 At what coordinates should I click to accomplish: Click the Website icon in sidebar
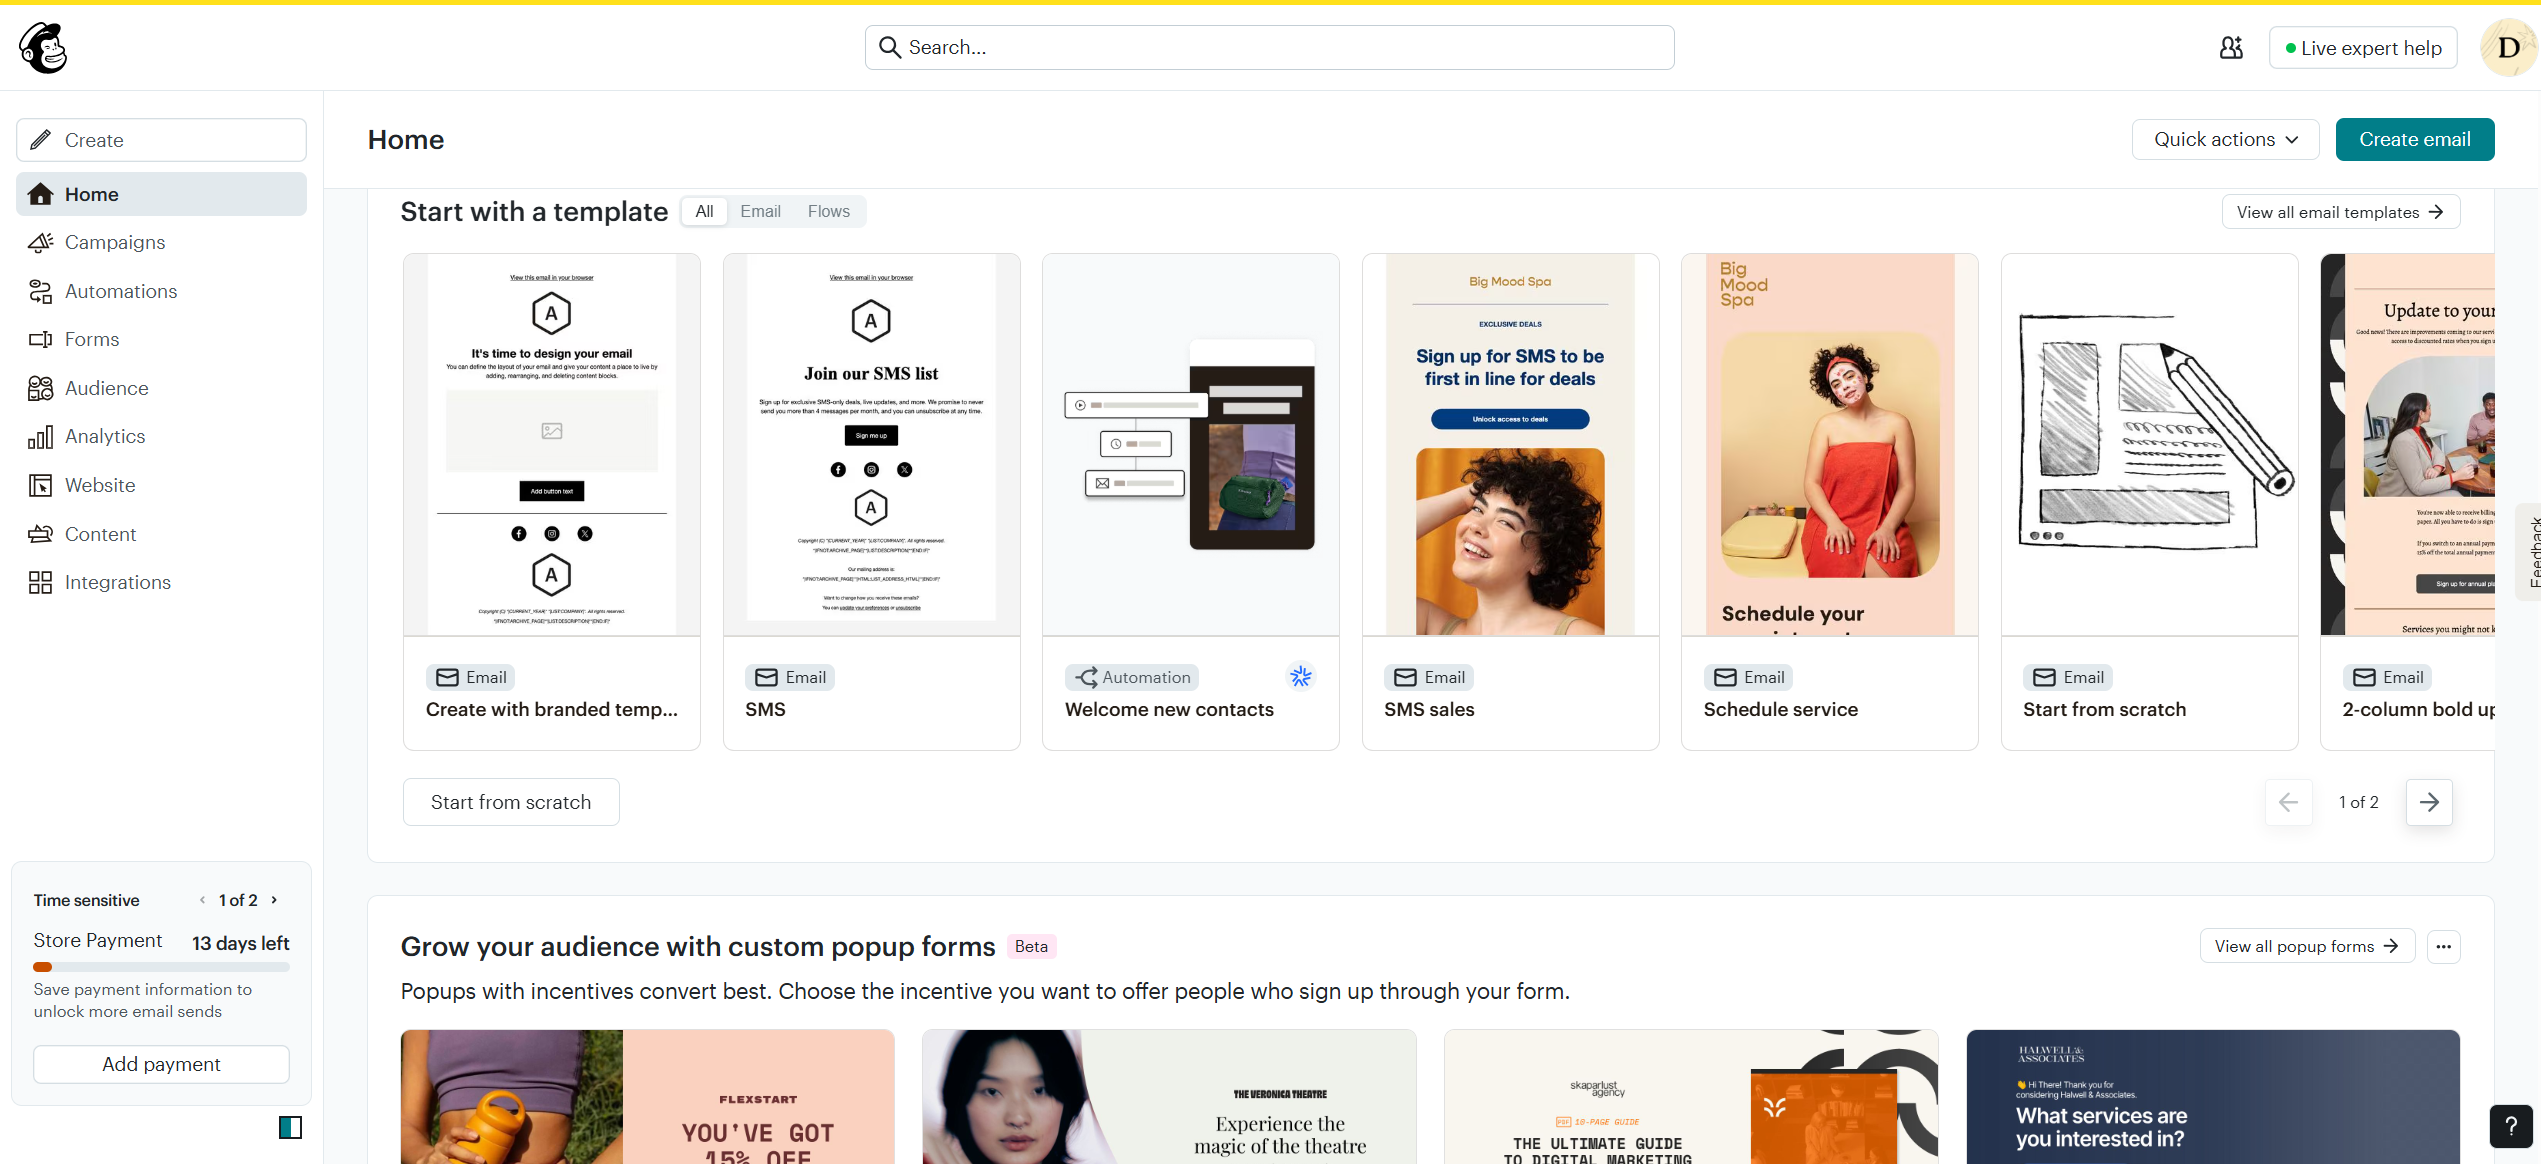pos(40,485)
